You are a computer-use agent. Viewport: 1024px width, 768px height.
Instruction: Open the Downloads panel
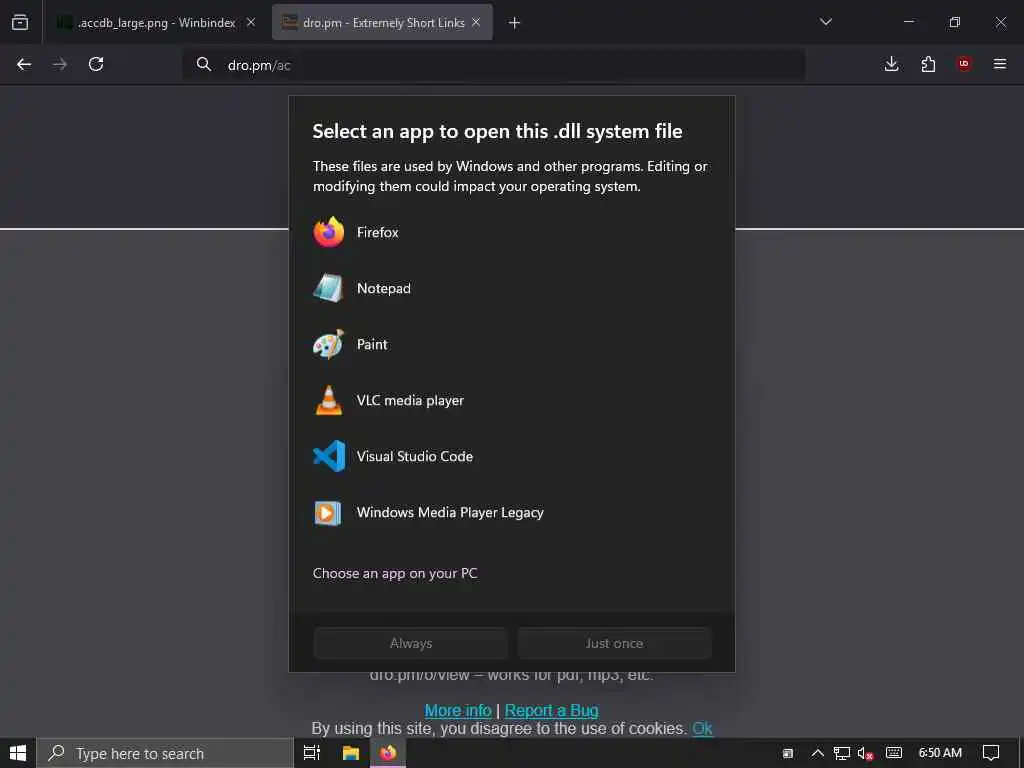coord(891,64)
